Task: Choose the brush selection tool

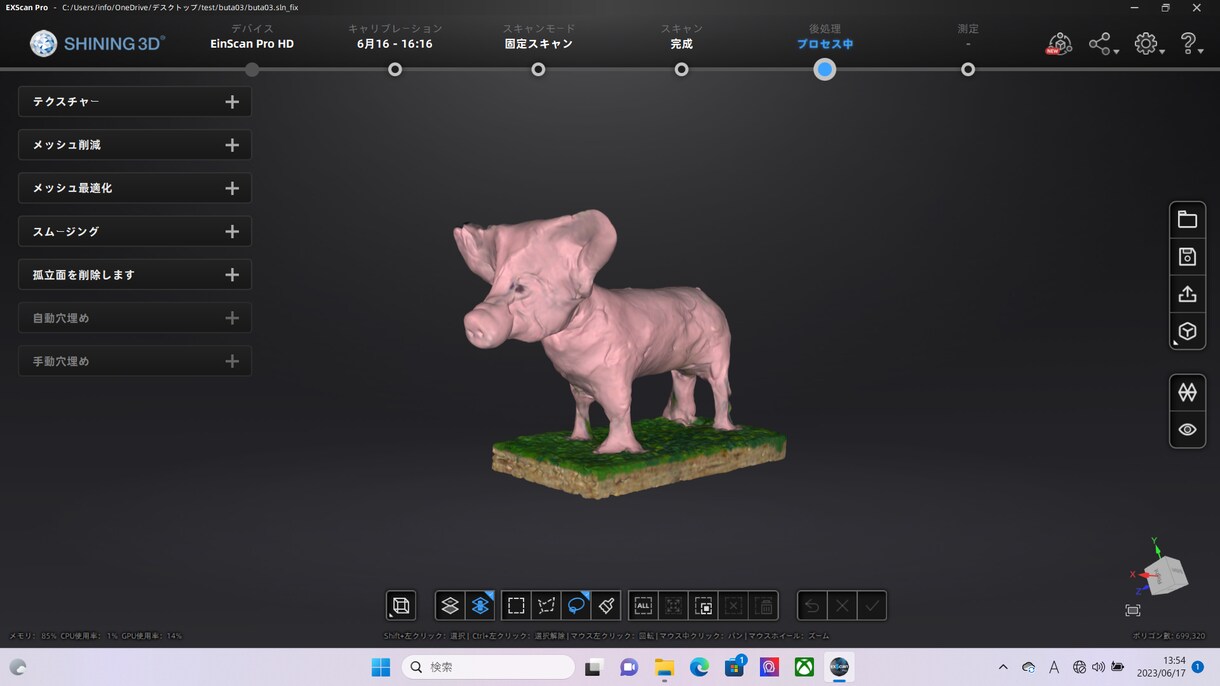Action: (x=606, y=605)
